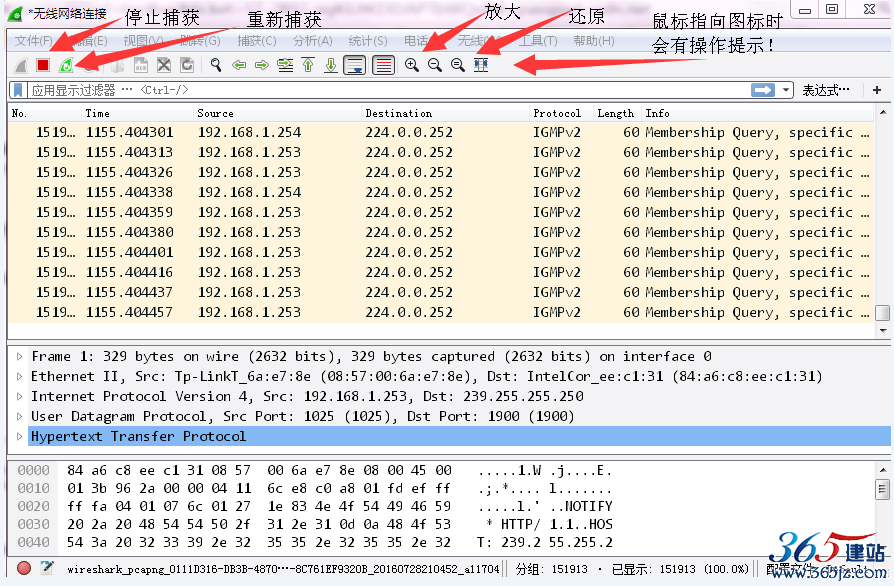Toggle auto-scroll during live capture

[x=355, y=65]
